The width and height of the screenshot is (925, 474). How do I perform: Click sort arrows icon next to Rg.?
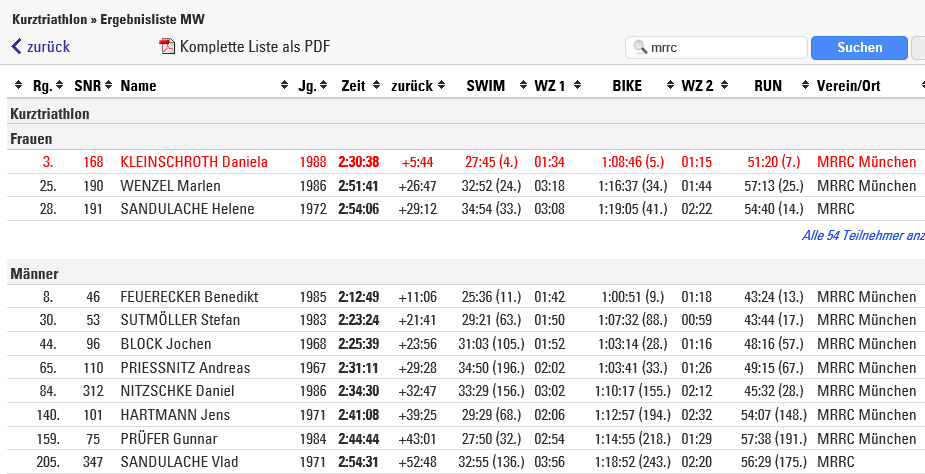click(x=59, y=86)
